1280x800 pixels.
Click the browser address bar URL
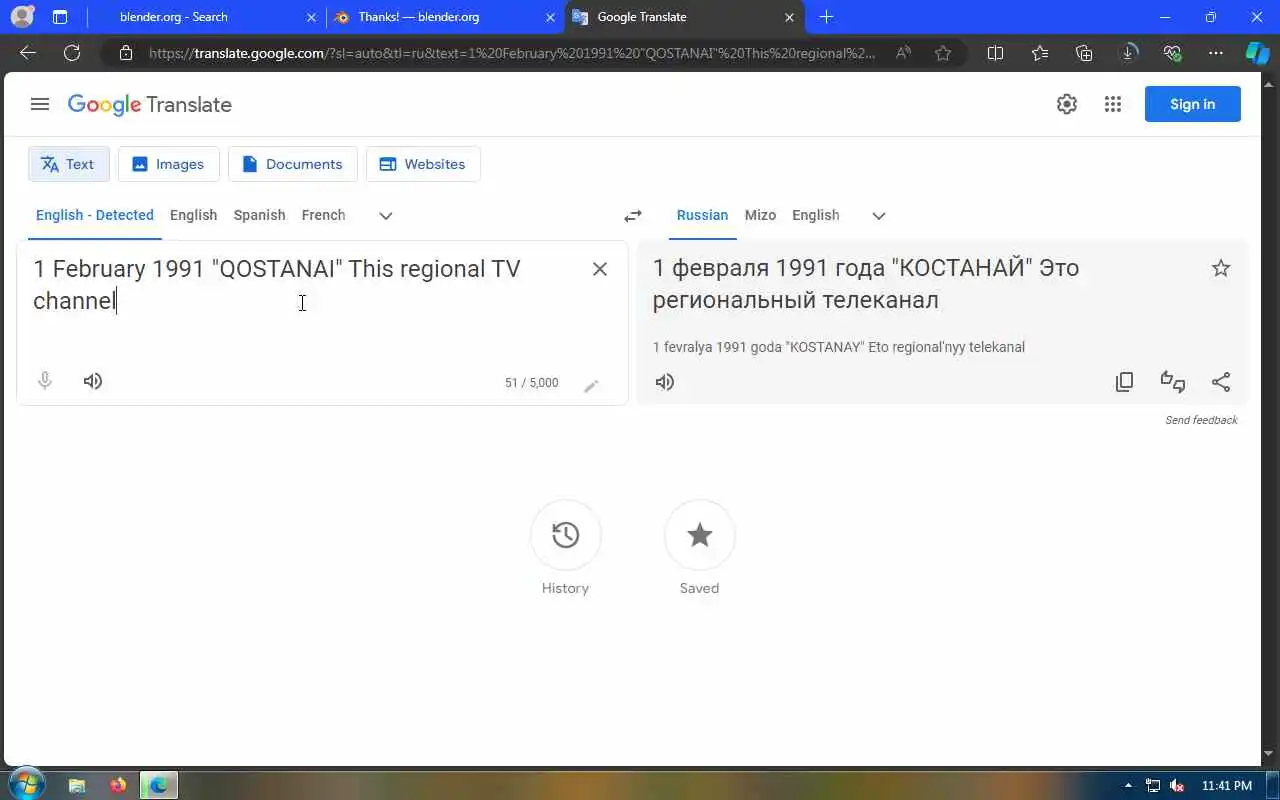[x=511, y=53]
